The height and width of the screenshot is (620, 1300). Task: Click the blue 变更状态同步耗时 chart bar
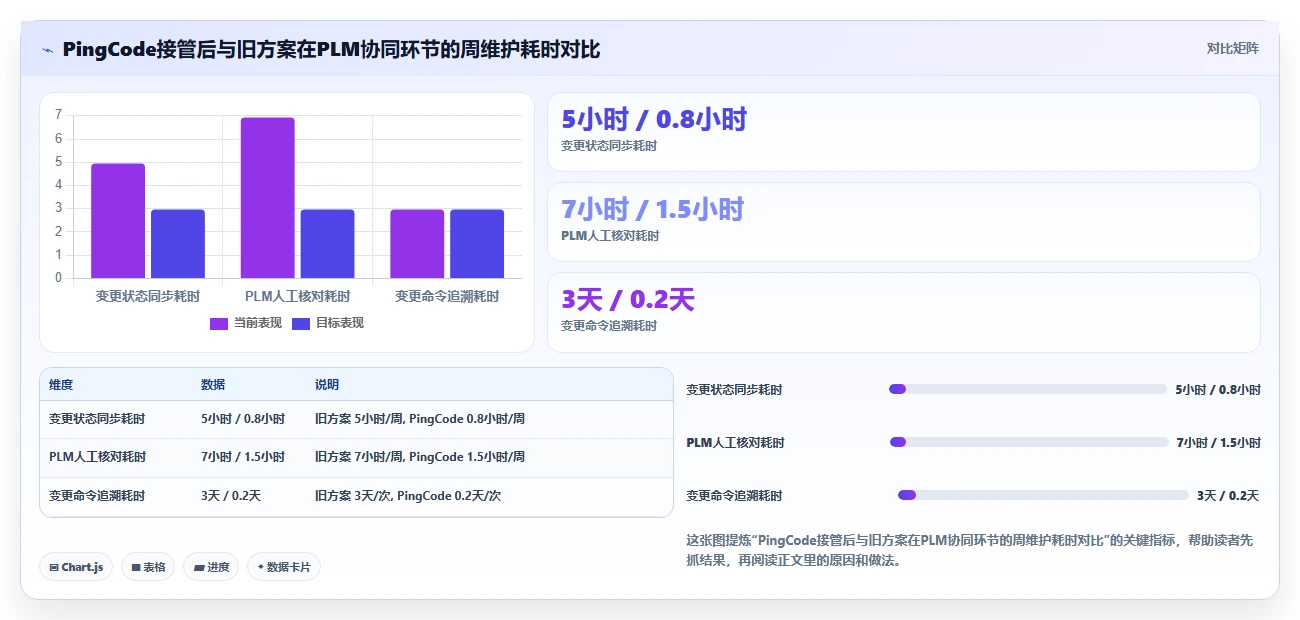tap(178, 244)
